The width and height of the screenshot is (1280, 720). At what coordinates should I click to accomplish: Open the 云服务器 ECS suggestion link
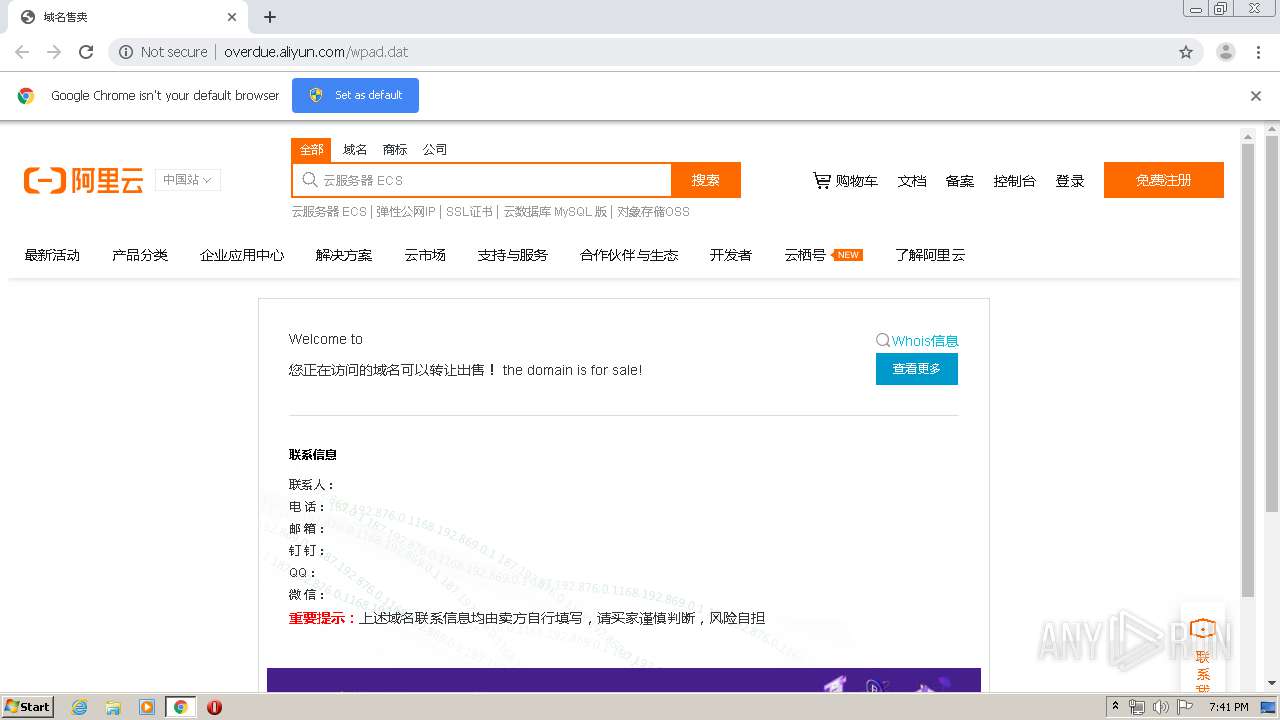[329, 212]
